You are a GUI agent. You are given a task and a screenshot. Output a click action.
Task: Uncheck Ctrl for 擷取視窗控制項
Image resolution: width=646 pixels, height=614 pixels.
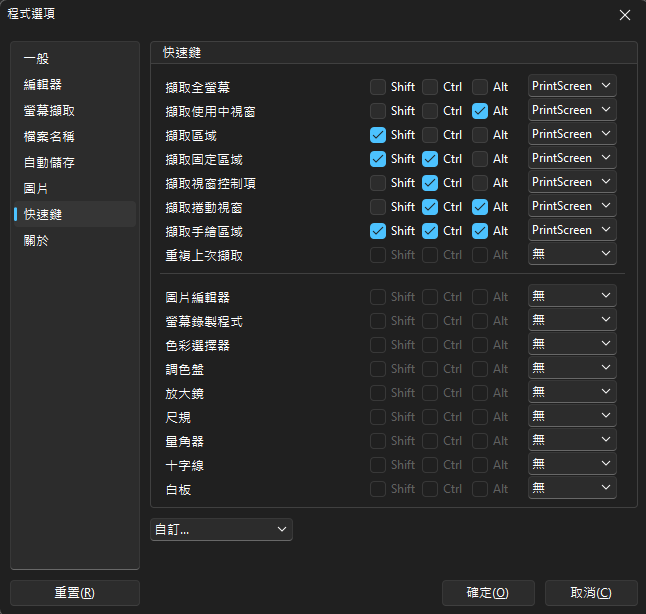pyautogui.click(x=430, y=183)
